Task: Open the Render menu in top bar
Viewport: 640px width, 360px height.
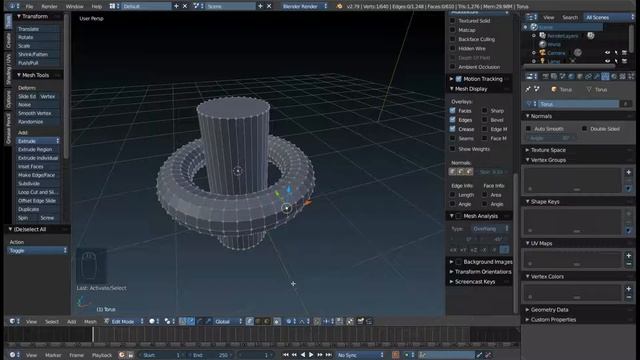Action: click(49, 7)
